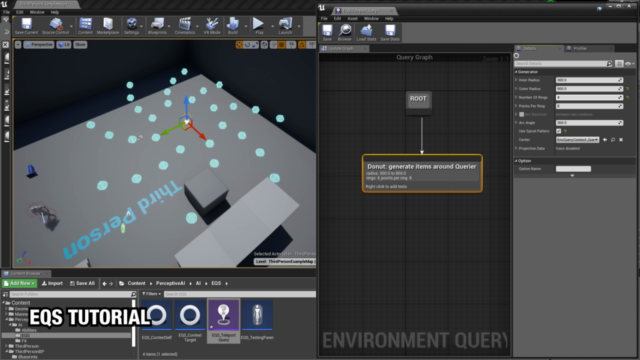Click the Option Name input field
This screenshot has width=640, height=360.
(573, 169)
